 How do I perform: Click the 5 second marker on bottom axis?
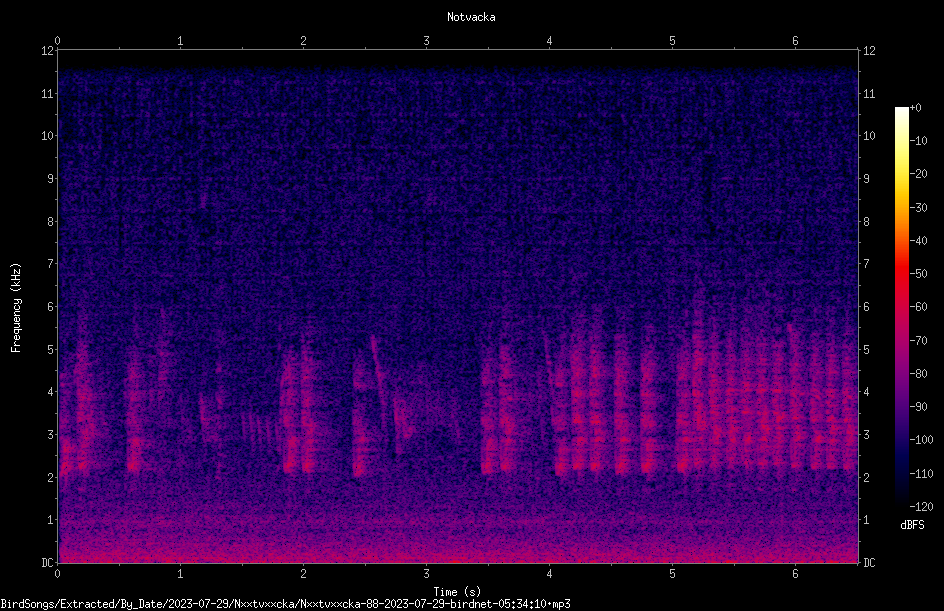pos(672,574)
